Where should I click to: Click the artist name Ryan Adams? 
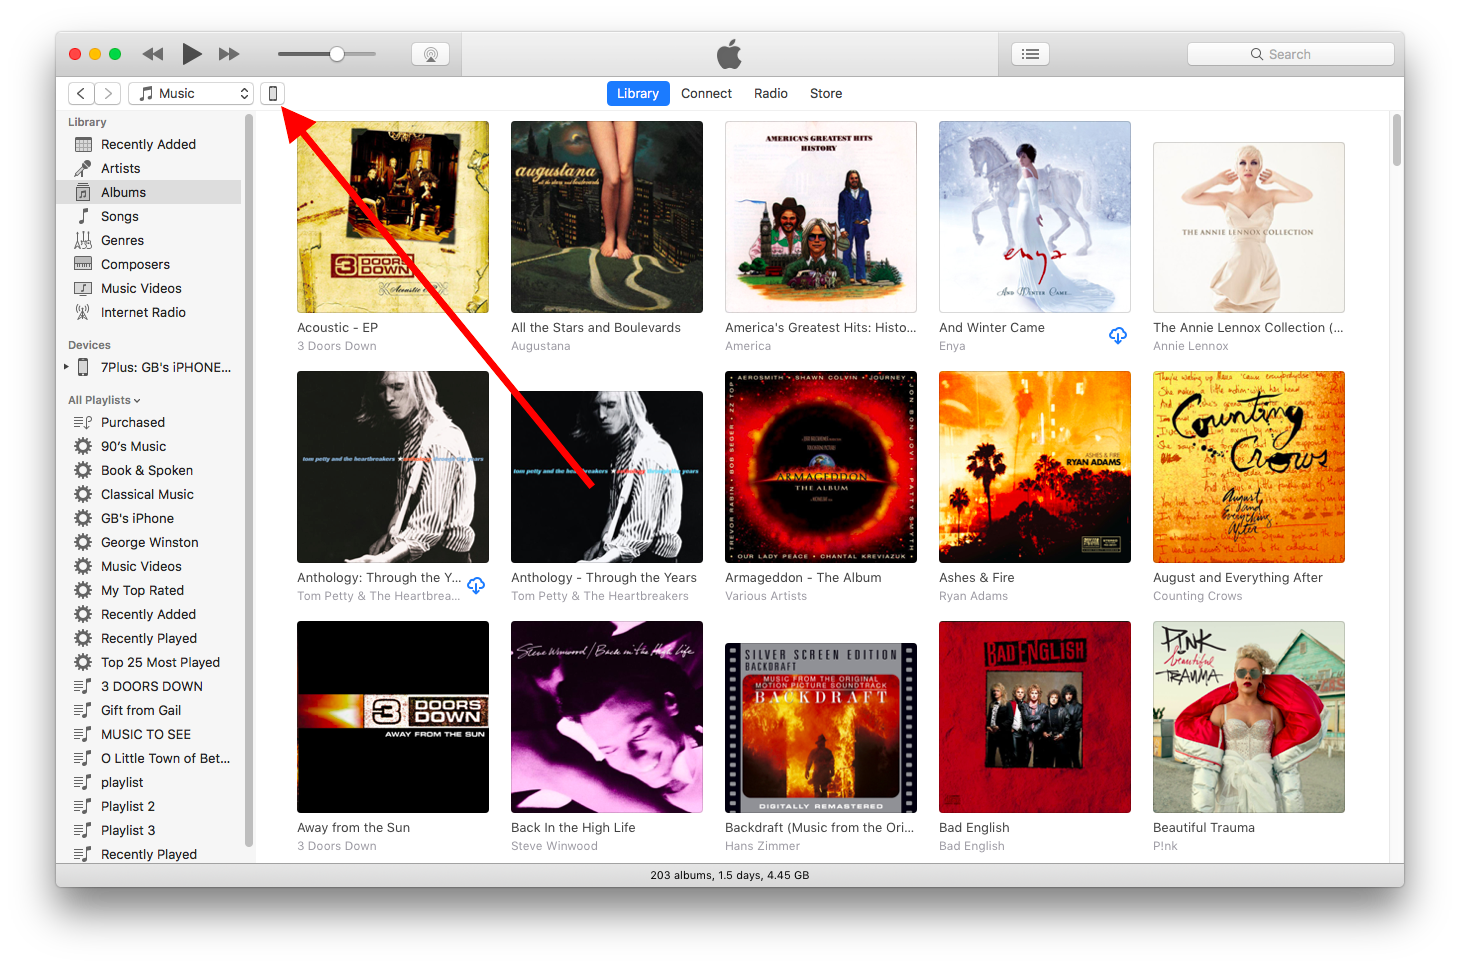(x=973, y=596)
